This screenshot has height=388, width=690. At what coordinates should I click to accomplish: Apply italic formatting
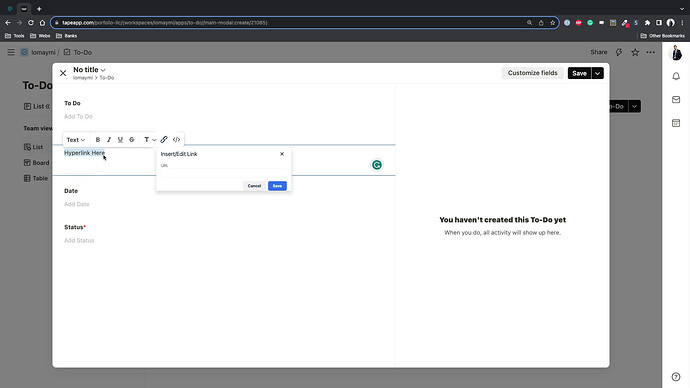(x=109, y=139)
